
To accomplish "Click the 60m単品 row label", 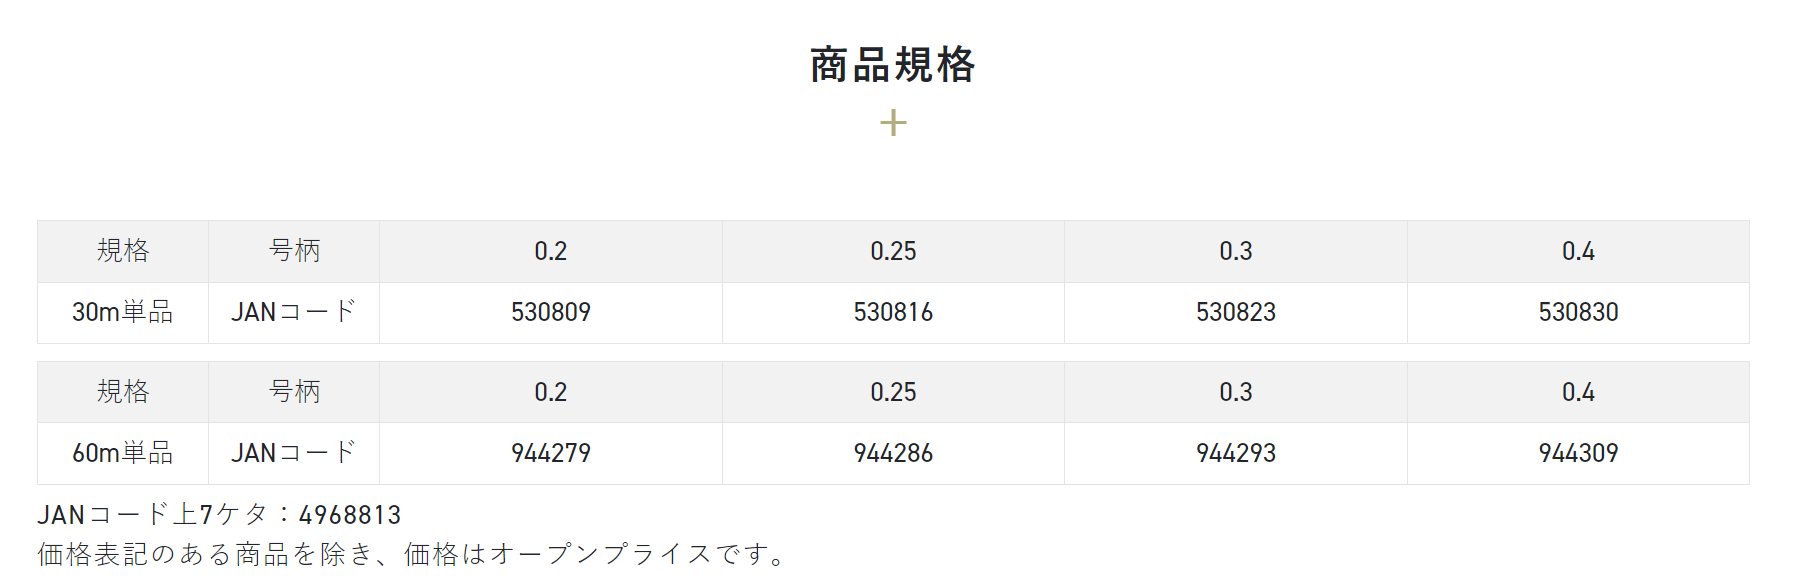I will click(123, 454).
